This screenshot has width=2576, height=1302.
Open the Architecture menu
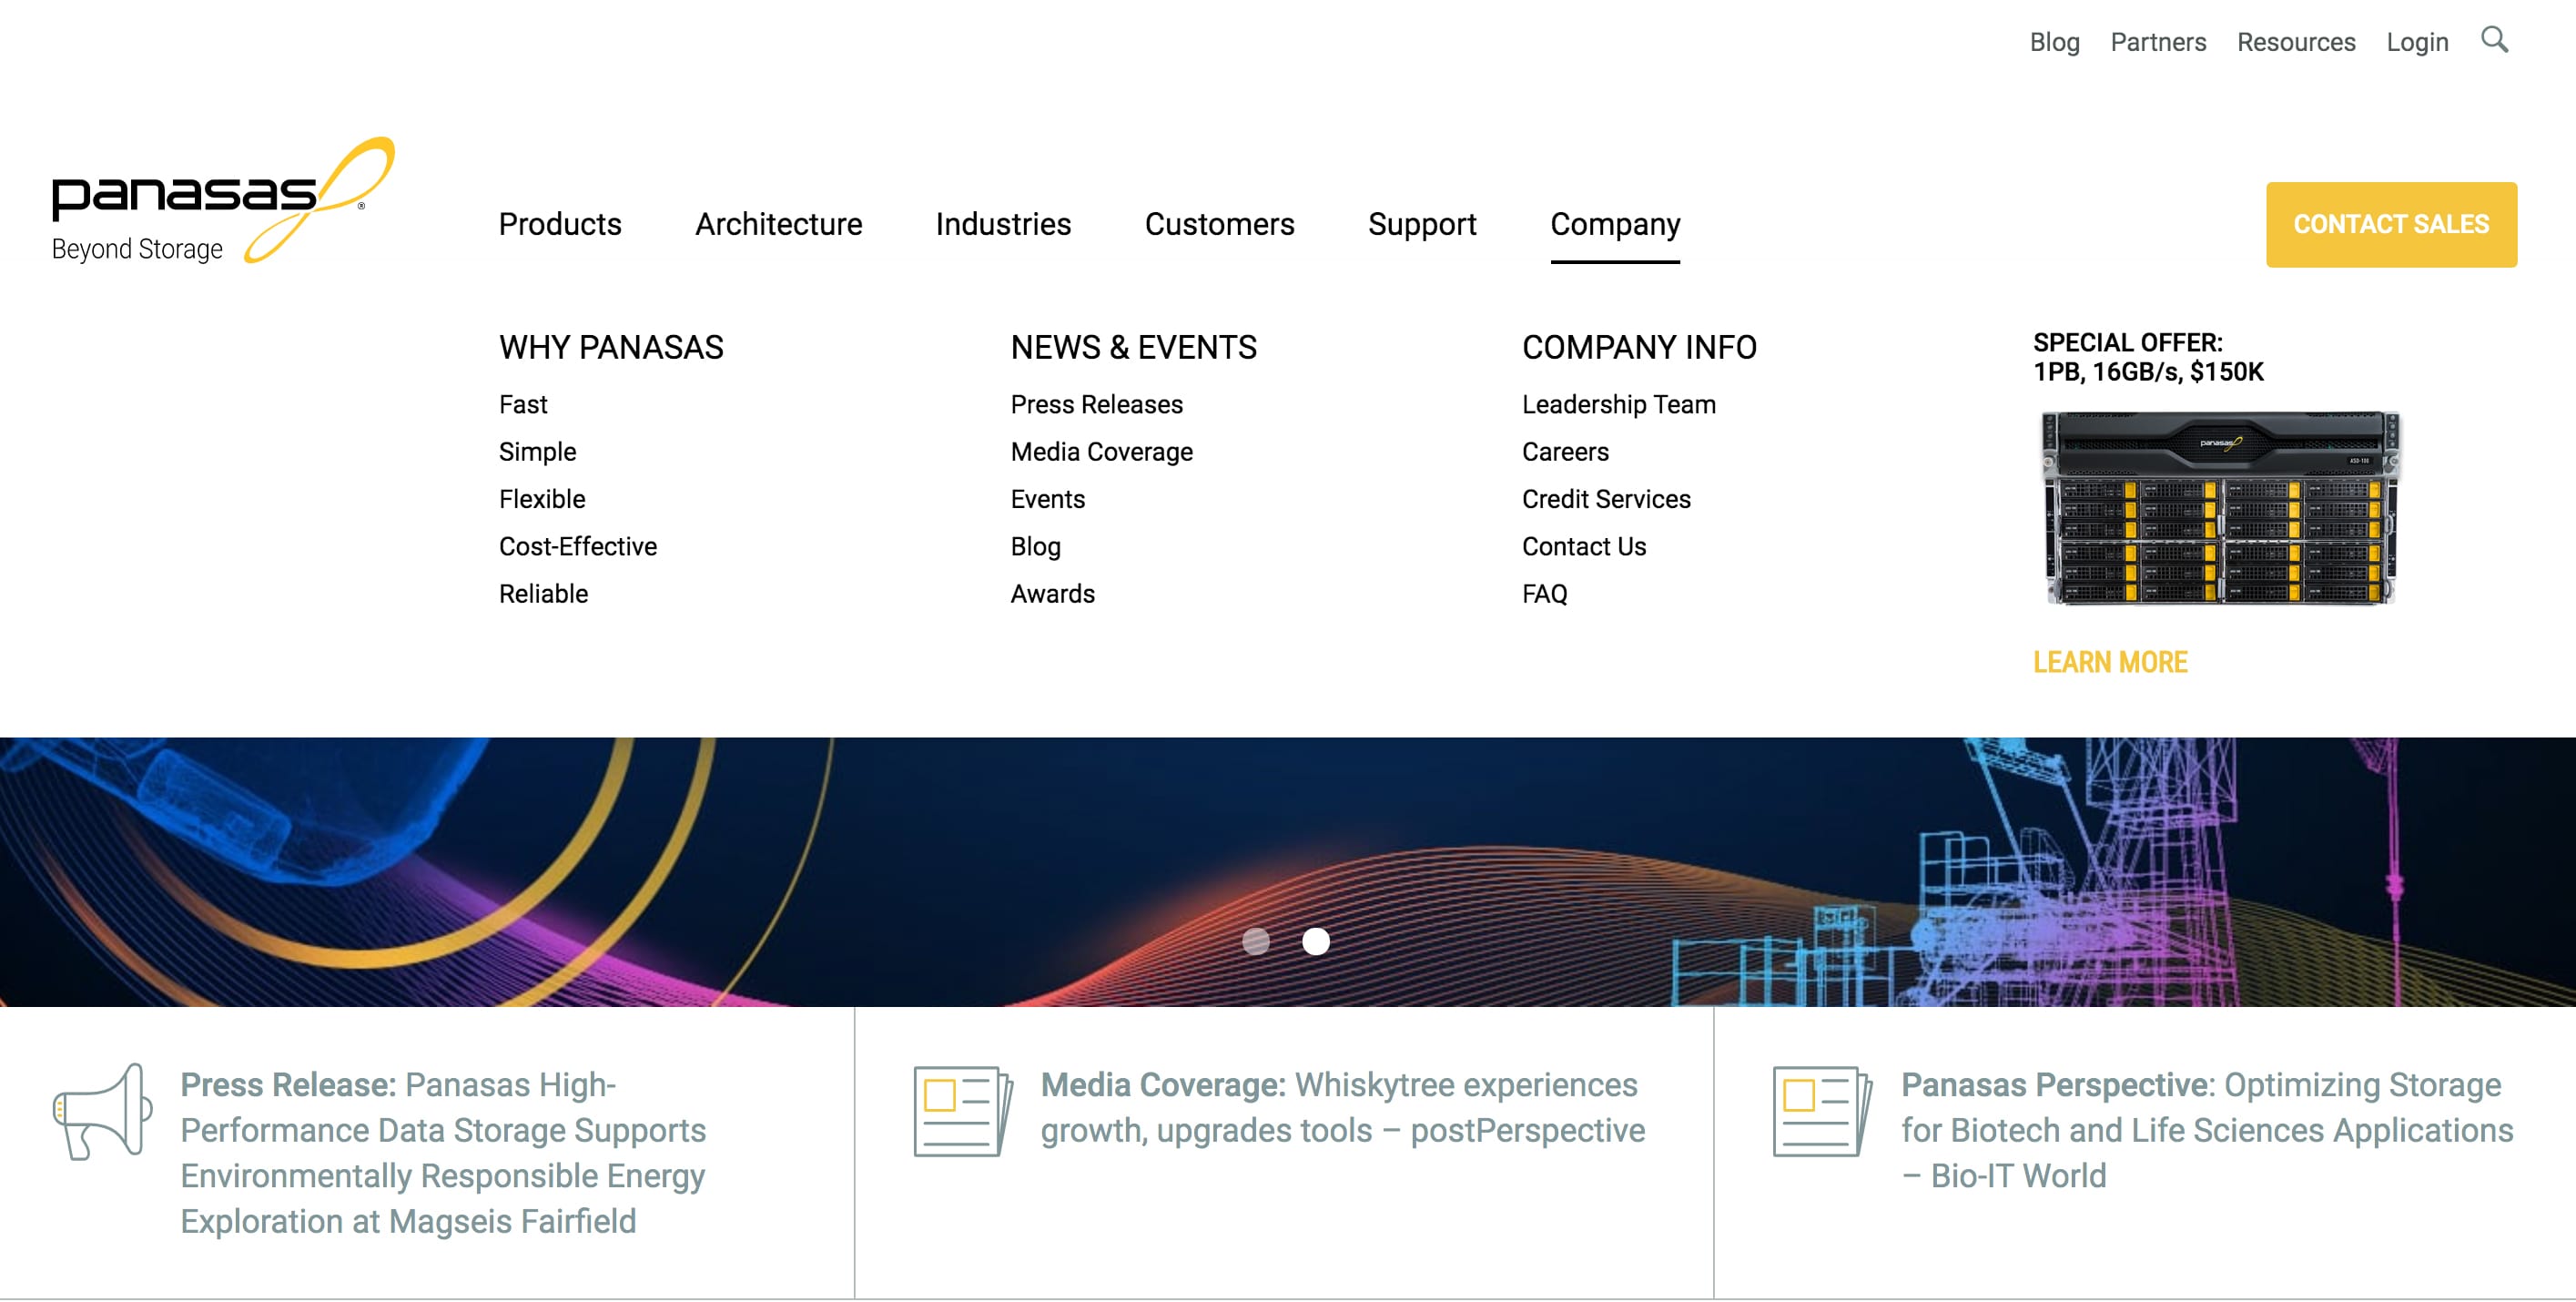[x=779, y=224]
